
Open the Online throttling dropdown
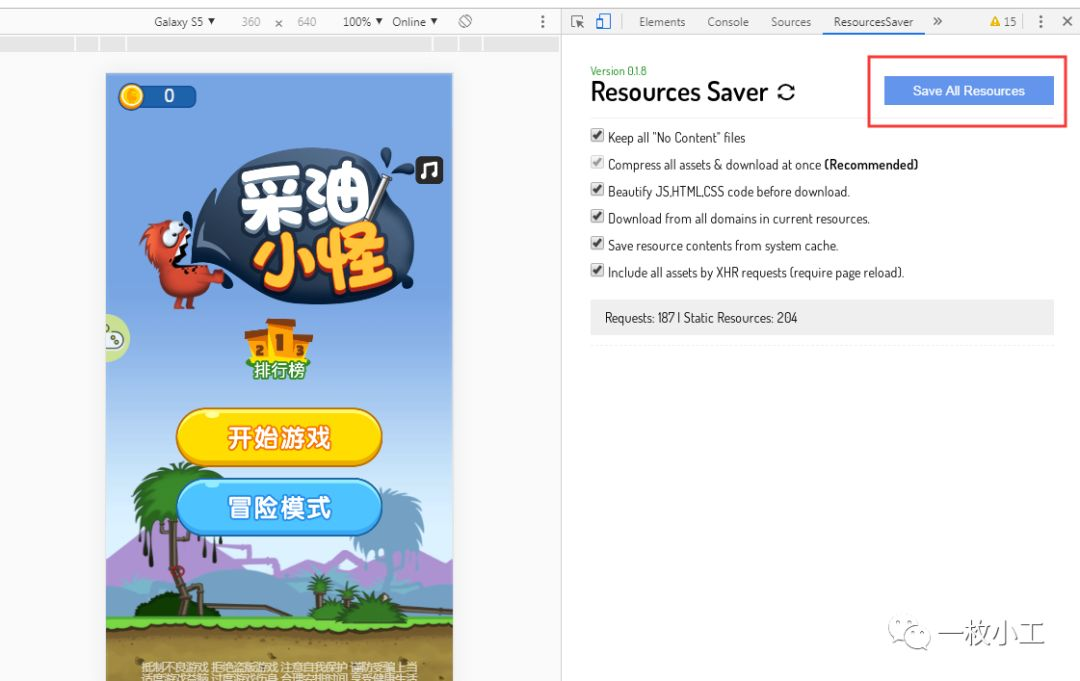tap(415, 22)
